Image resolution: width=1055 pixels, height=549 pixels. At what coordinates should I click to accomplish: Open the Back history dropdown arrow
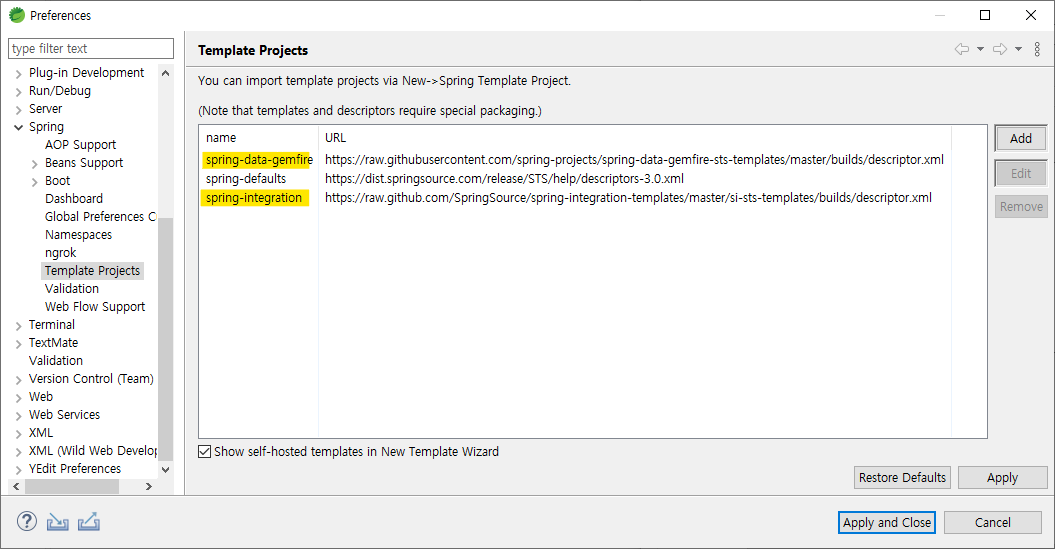click(980, 49)
